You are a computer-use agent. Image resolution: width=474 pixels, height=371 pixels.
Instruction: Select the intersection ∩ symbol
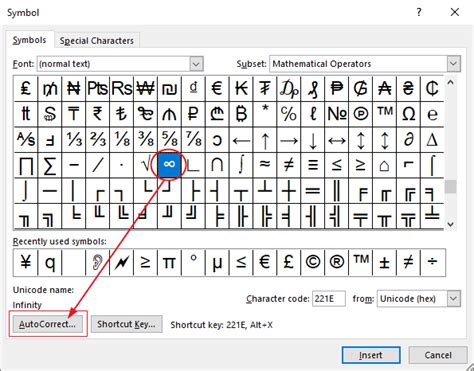tap(217, 165)
